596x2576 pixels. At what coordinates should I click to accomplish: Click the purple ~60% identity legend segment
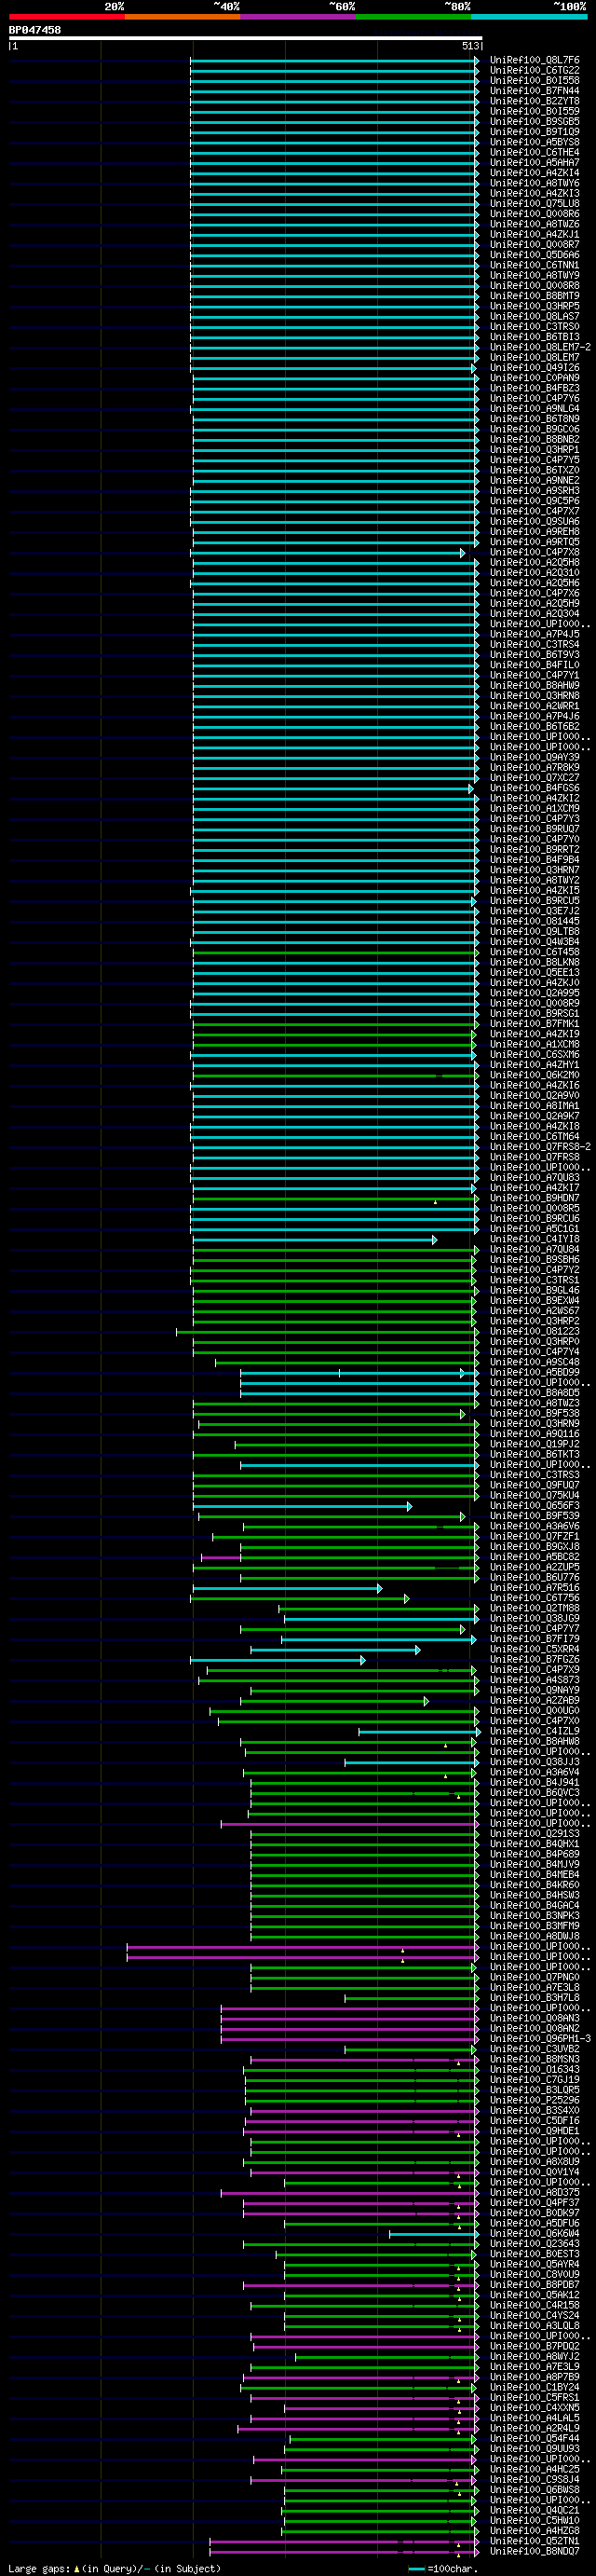[x=298, y=17]
